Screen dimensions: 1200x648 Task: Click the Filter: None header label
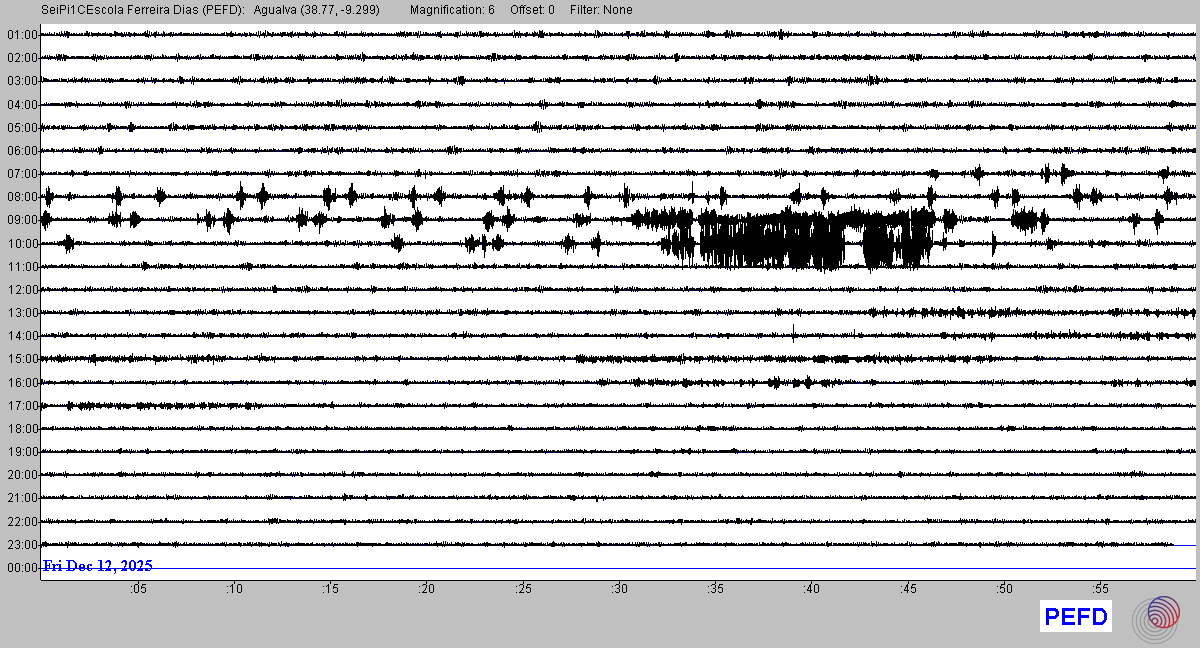click(x=602, y=10)
